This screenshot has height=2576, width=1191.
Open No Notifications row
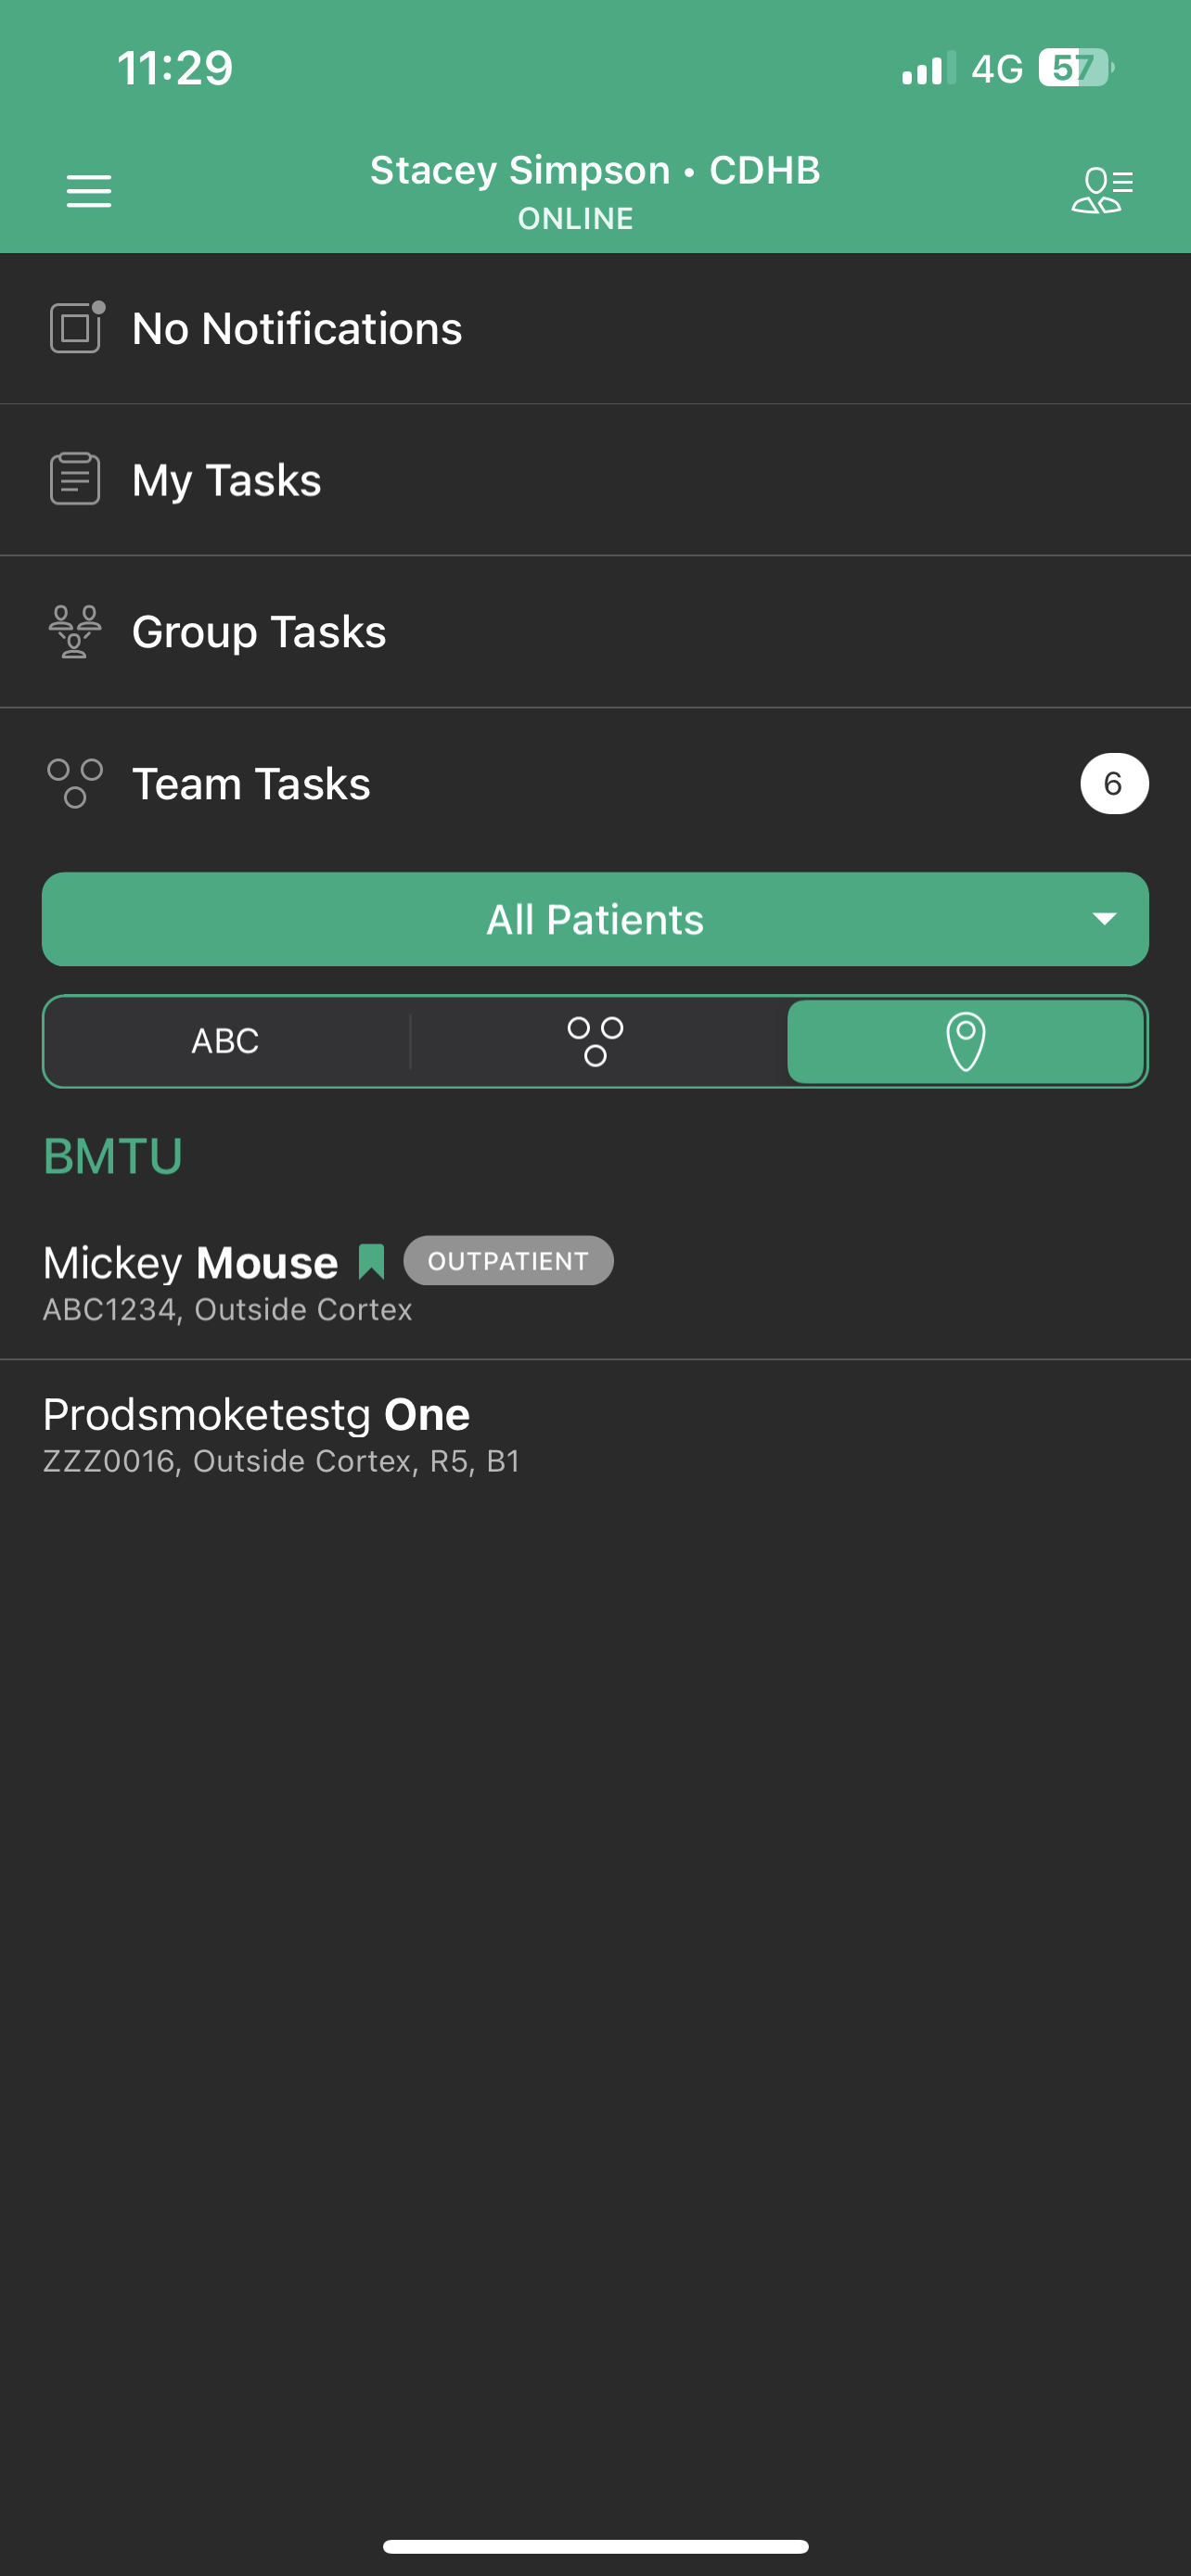[x=297, y=329]
